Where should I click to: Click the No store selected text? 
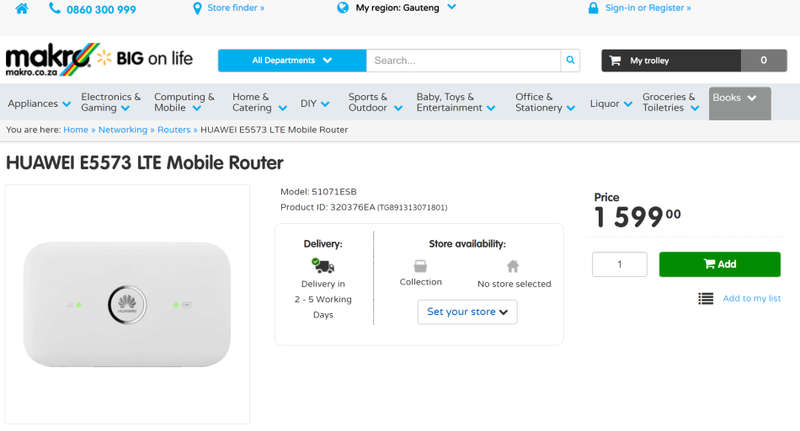pyautogui.click(x=514, y=284)
